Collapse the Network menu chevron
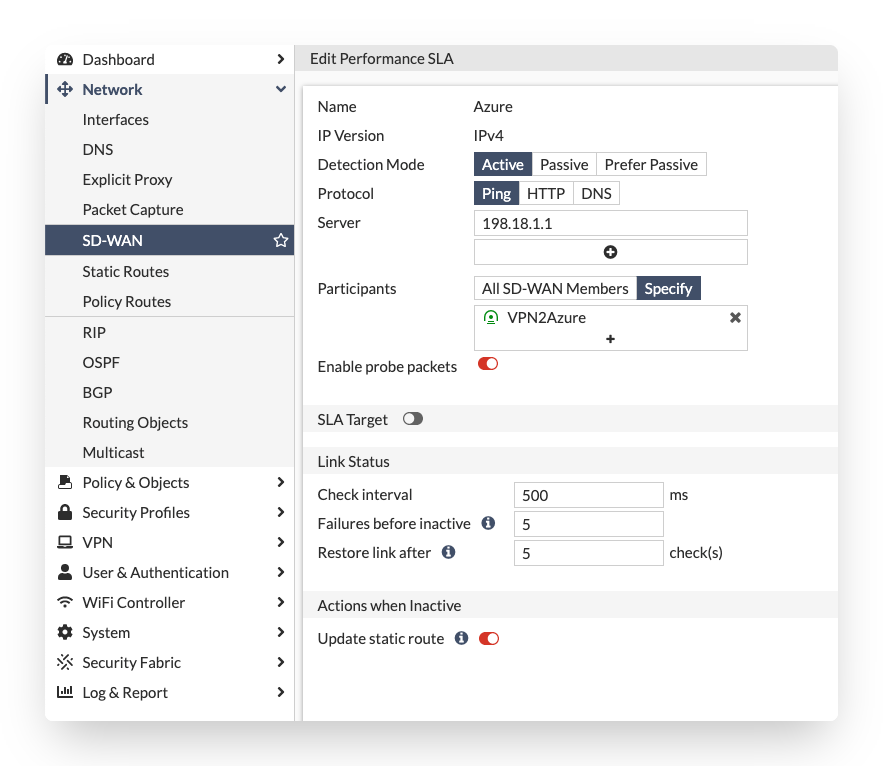883x766 pixels. [x=281, y=90]
